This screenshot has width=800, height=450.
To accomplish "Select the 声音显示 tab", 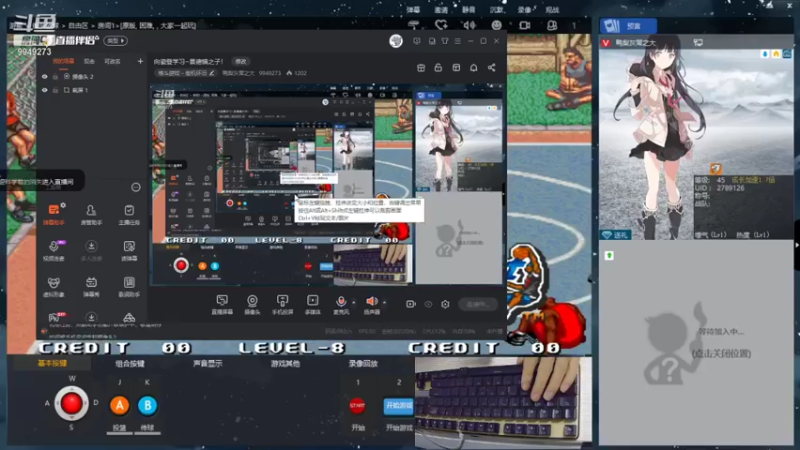I will pos(208,363).
